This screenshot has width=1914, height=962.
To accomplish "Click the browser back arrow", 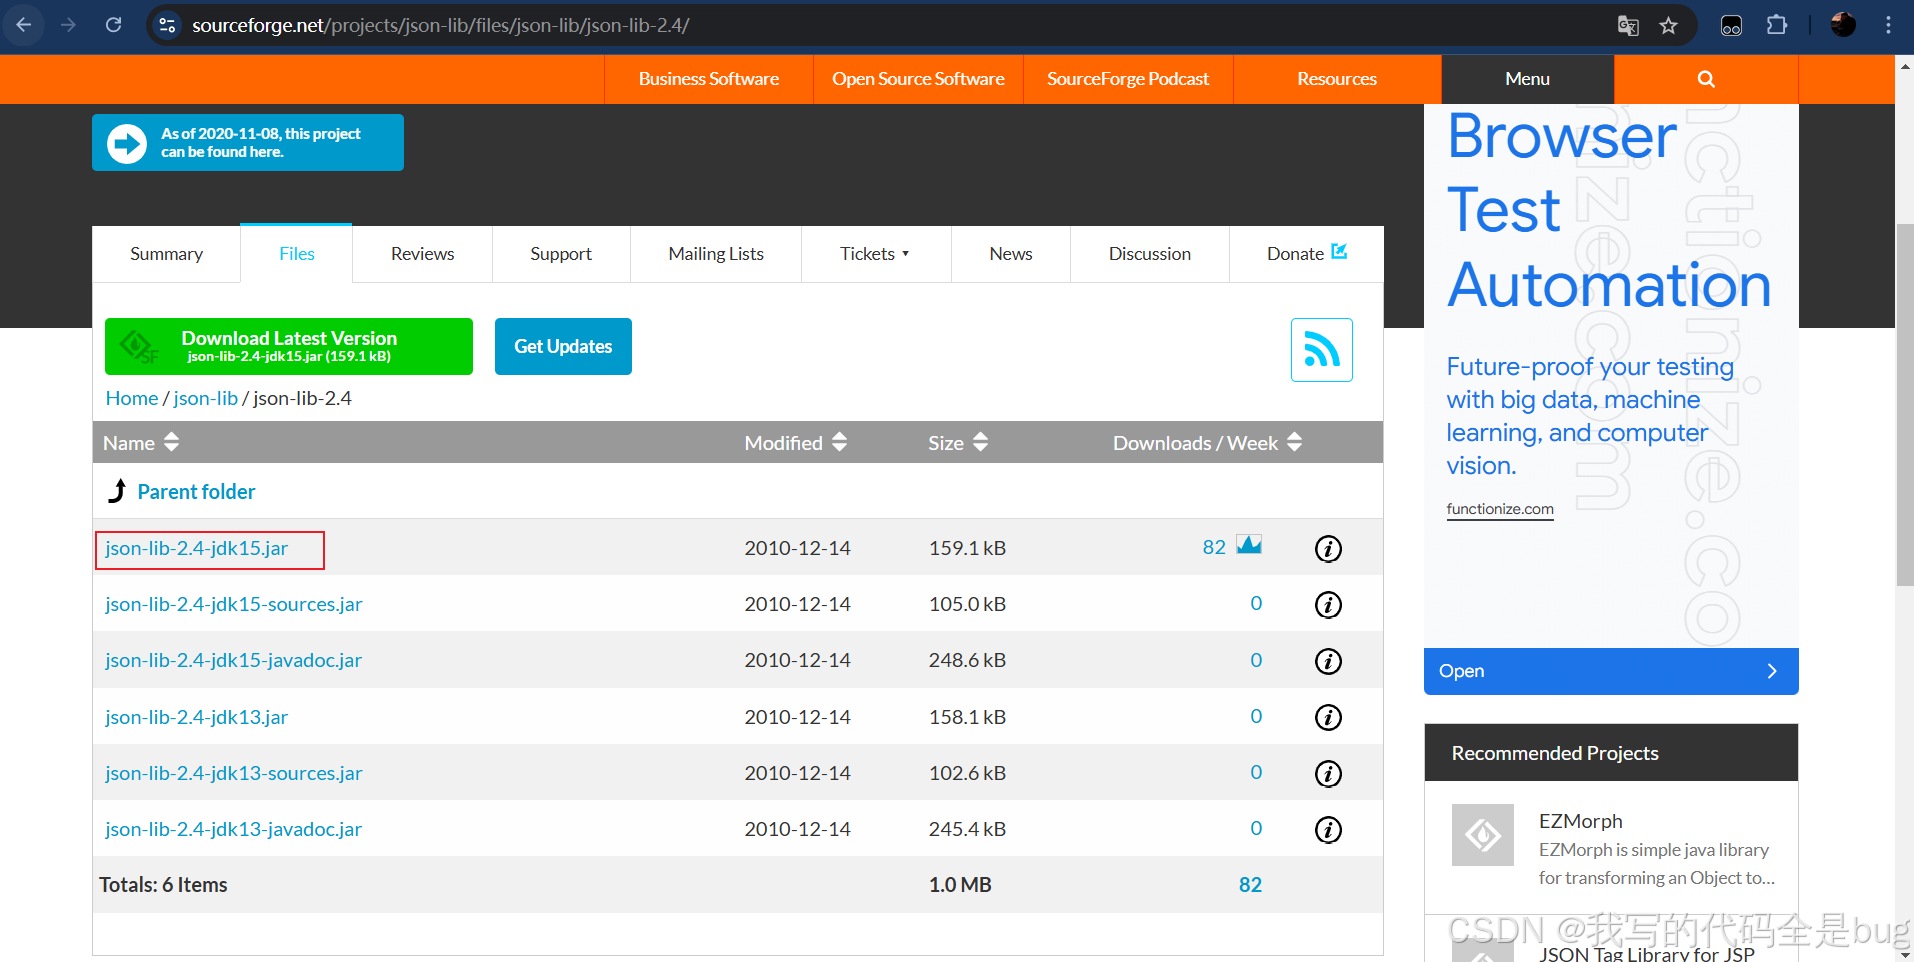I will coord(24,25).
